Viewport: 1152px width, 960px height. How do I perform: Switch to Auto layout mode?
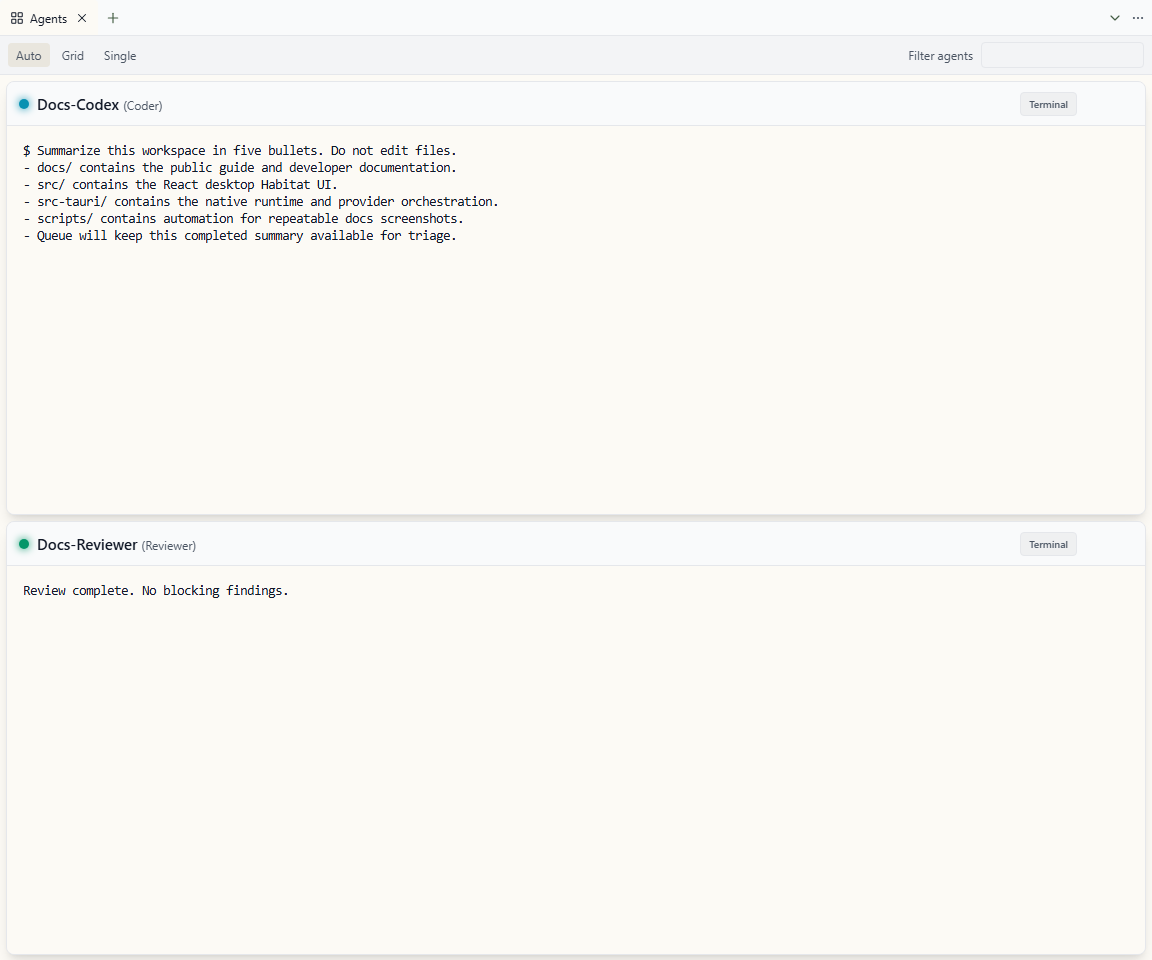pyautogui.click(x=29, y=56)
